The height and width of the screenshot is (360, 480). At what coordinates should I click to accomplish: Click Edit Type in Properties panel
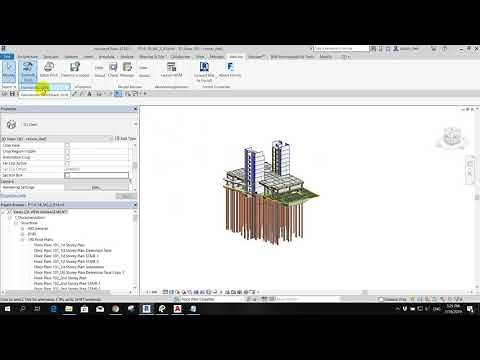pyautogui.click(x=126, y=138)
